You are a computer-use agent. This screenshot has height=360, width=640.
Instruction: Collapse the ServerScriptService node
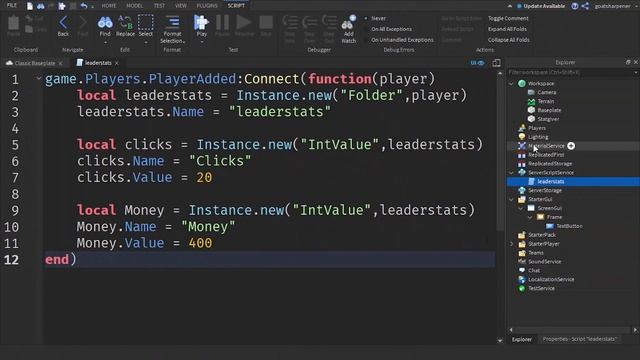511,173
